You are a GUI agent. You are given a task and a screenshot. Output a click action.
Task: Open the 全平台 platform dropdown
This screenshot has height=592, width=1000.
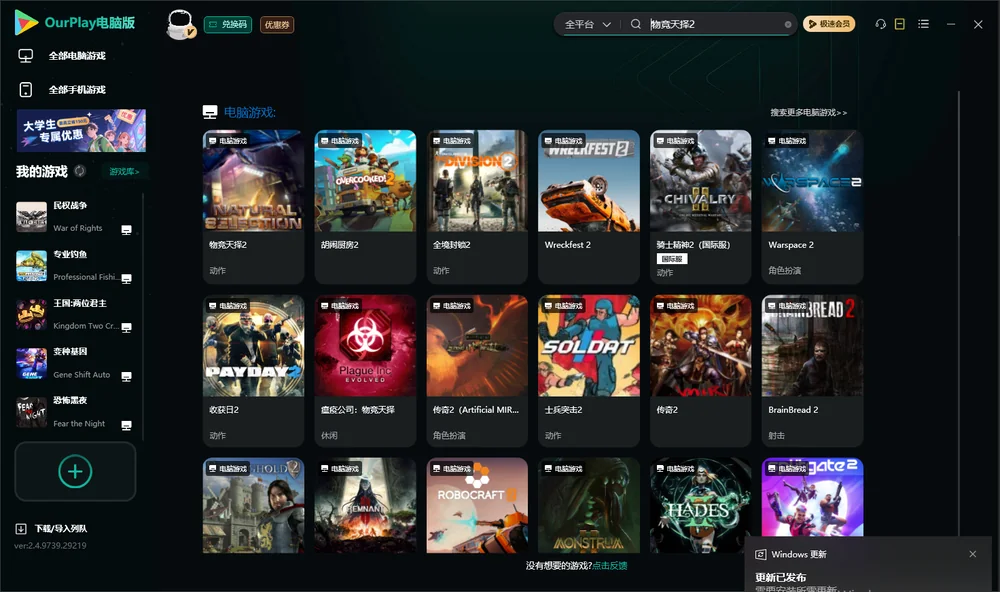click(587, 24)
